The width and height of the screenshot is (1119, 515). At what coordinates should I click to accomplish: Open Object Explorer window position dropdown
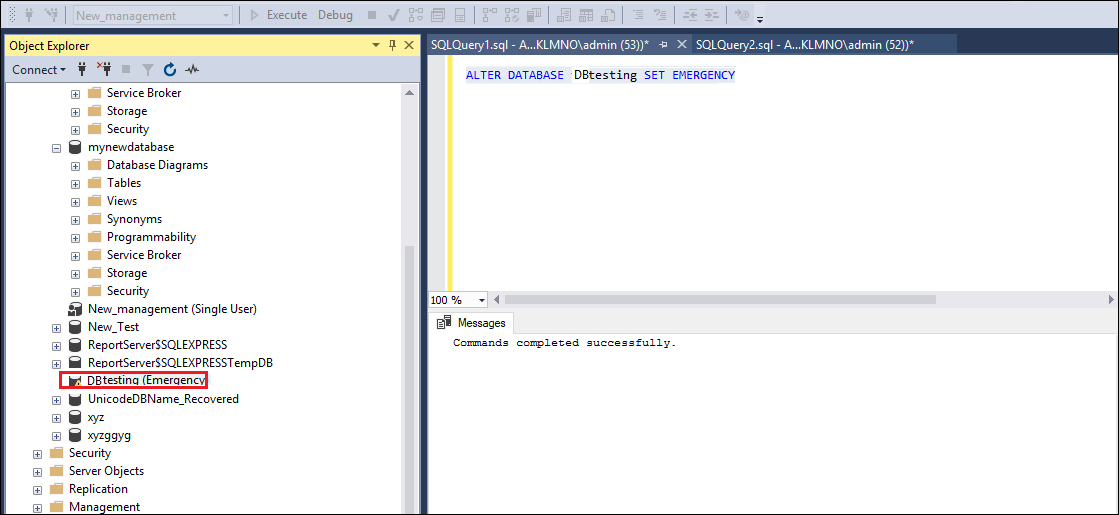(376, 46)
